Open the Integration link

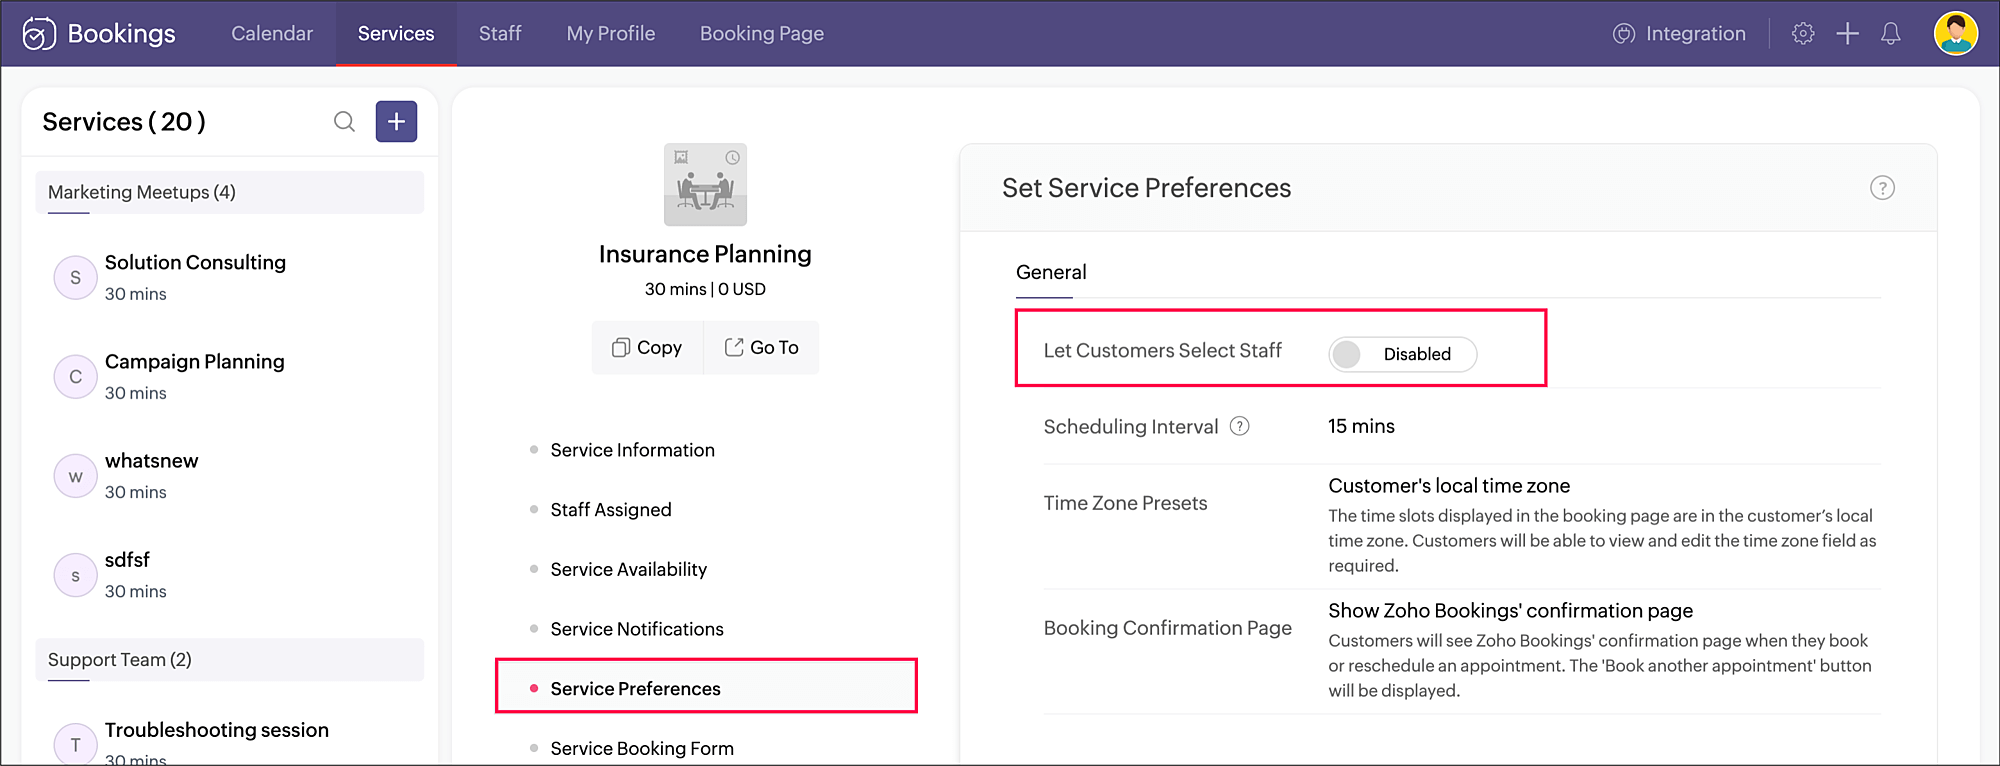(1679, 34)
